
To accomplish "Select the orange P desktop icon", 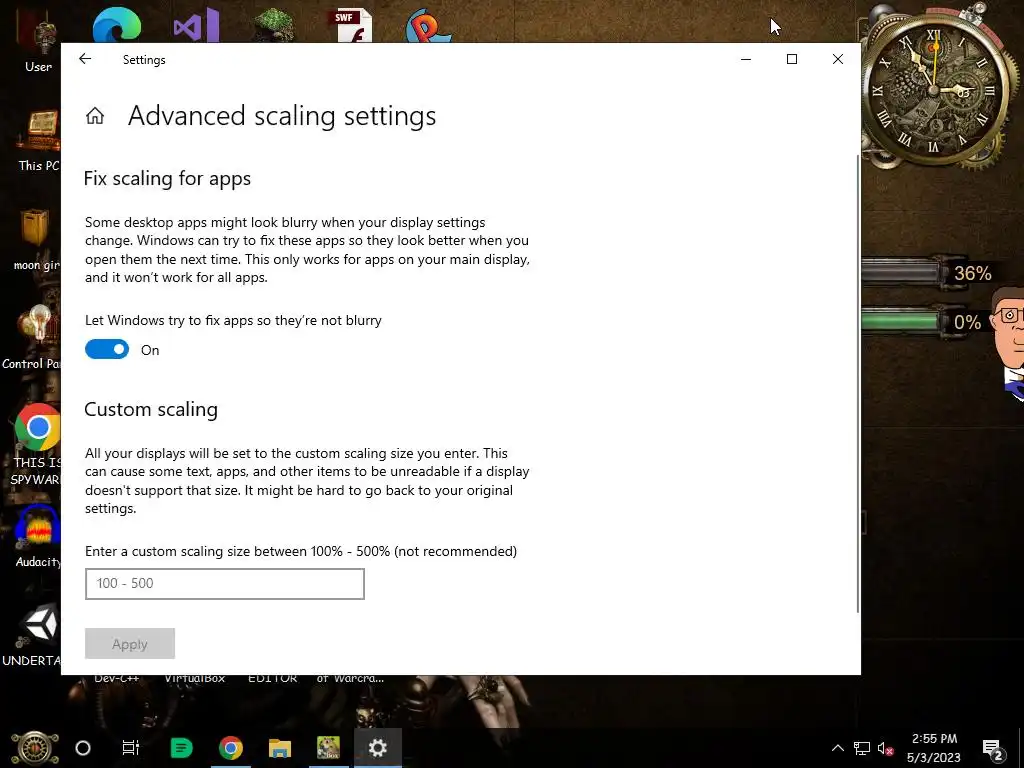I will [x=428, y=25].
